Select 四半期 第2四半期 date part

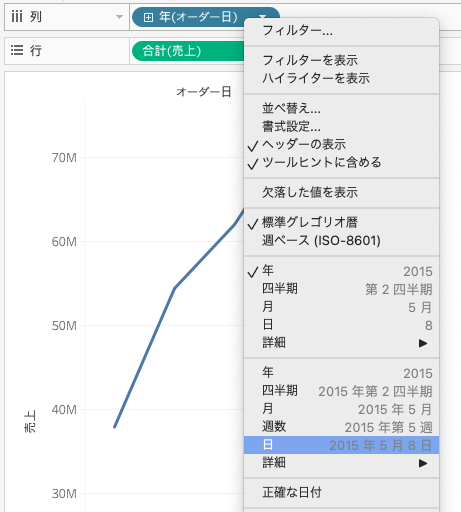[x=341, y=289]
